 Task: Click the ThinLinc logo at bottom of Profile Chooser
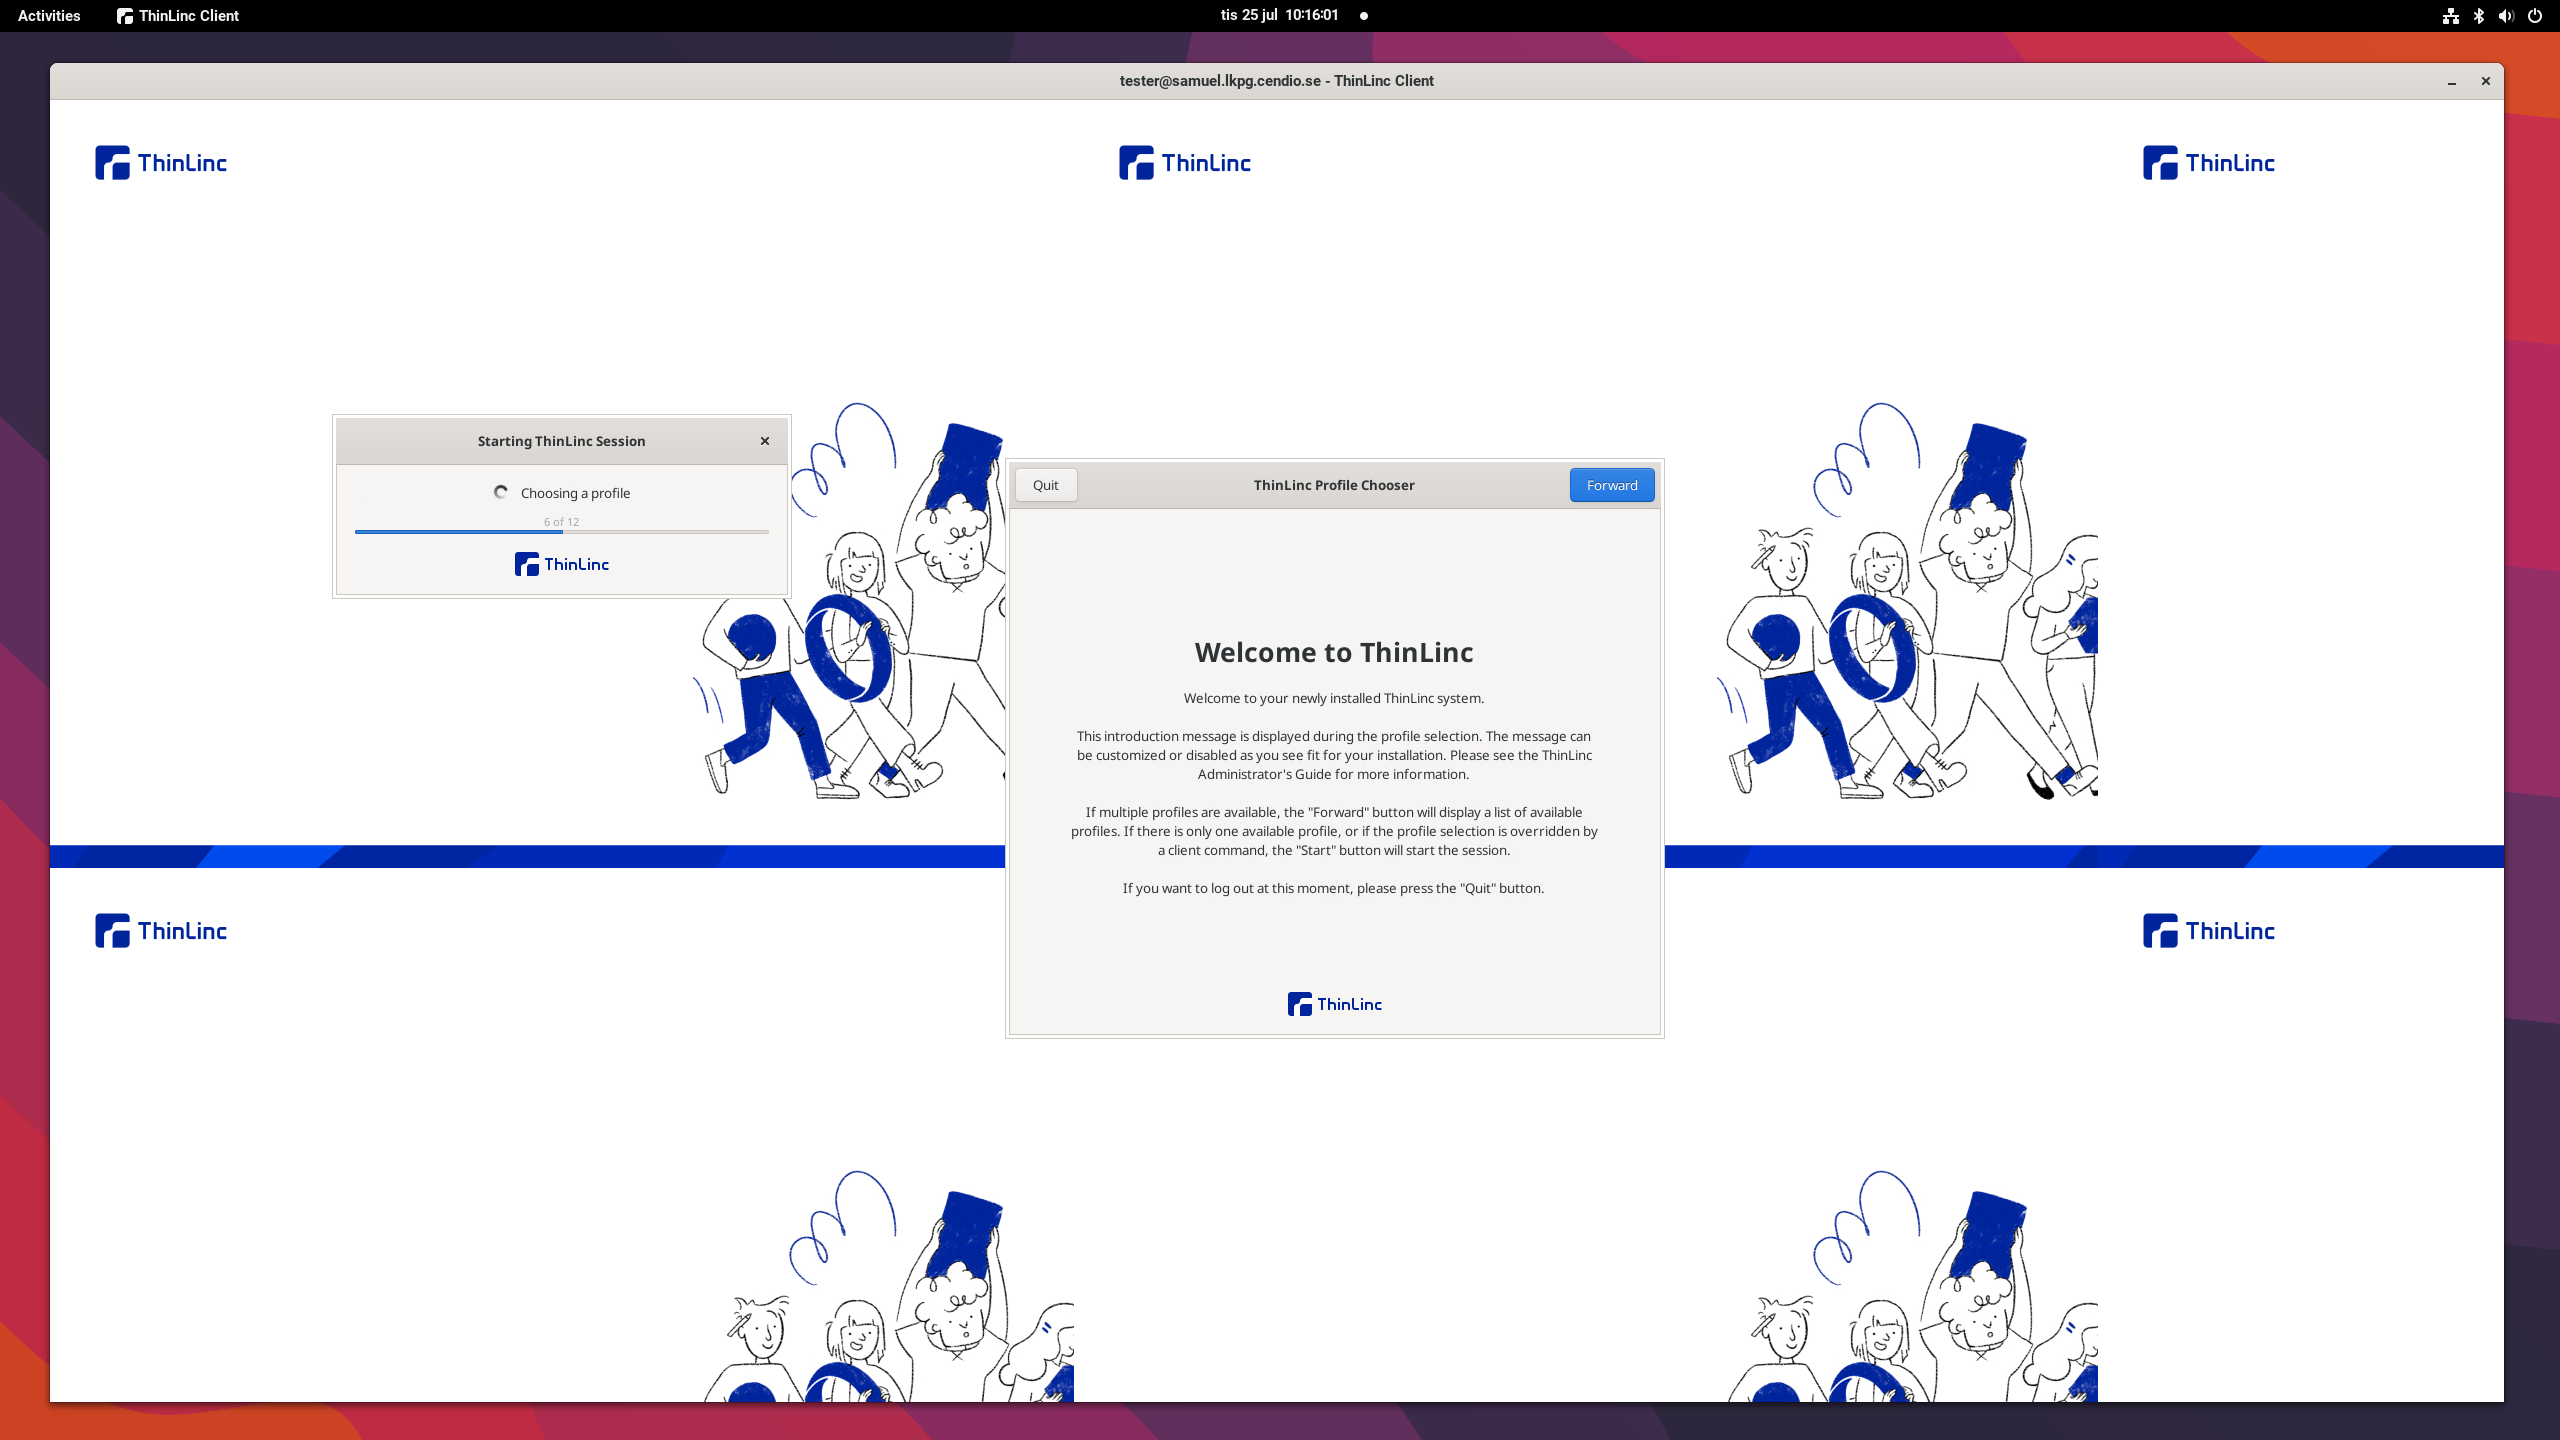tap(1335, 1004)
